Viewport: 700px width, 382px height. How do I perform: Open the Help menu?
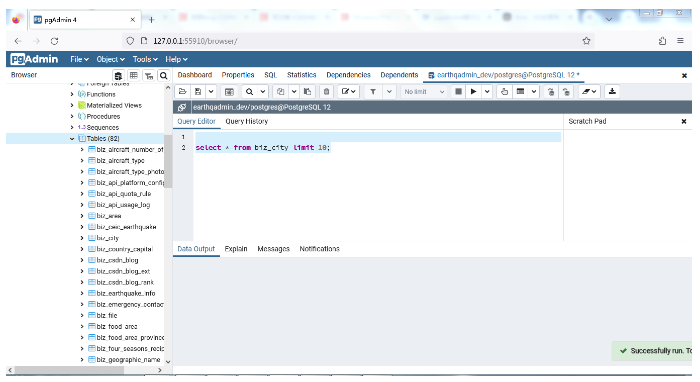click(176, 59)
